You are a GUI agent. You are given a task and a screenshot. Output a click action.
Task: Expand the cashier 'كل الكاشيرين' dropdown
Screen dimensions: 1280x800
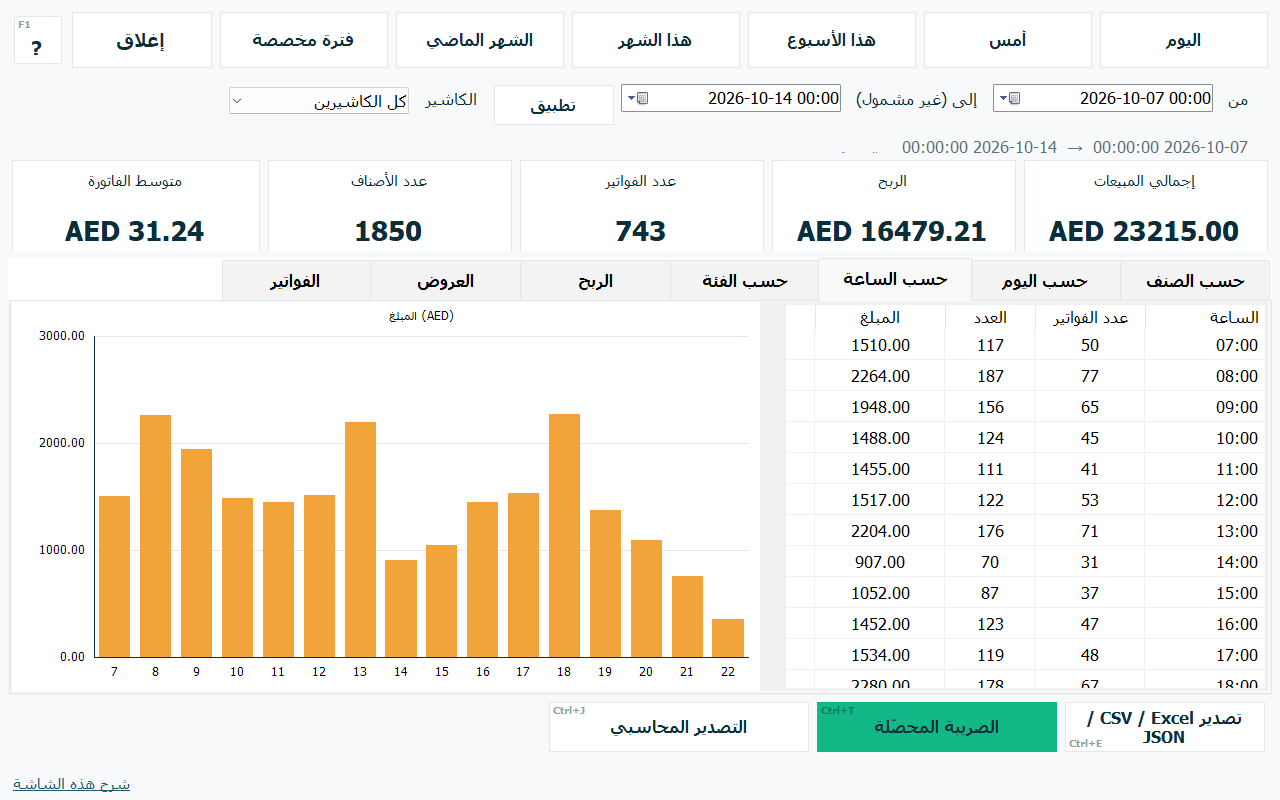pos(319,101)
